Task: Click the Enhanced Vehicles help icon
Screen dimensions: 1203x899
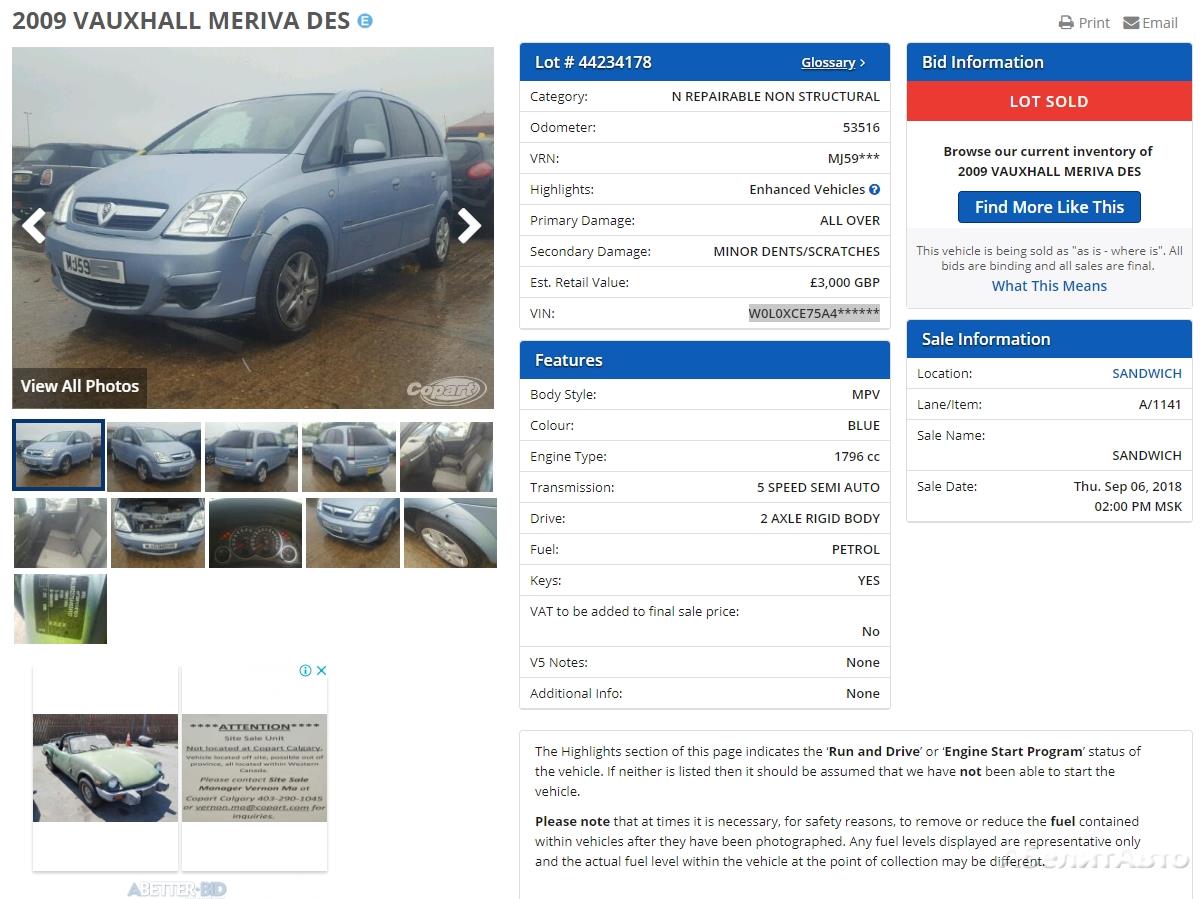Action: 874,189
